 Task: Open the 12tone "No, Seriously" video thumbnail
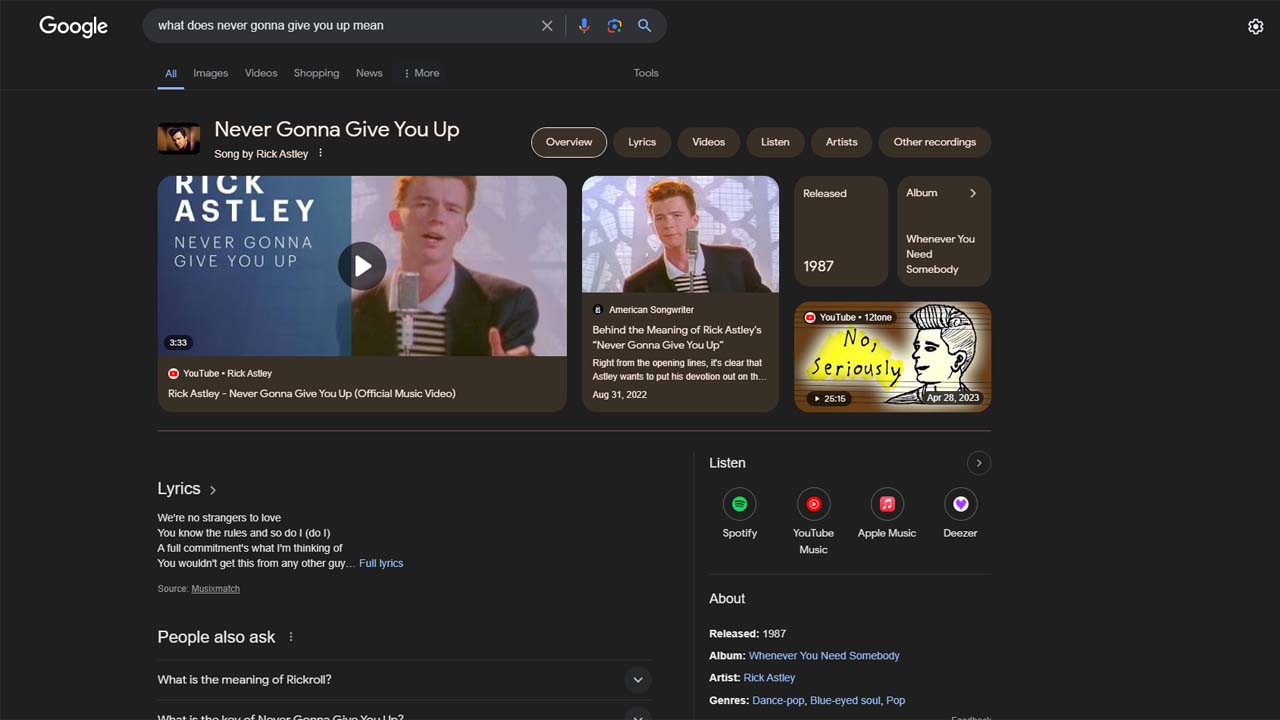[892, 357]
